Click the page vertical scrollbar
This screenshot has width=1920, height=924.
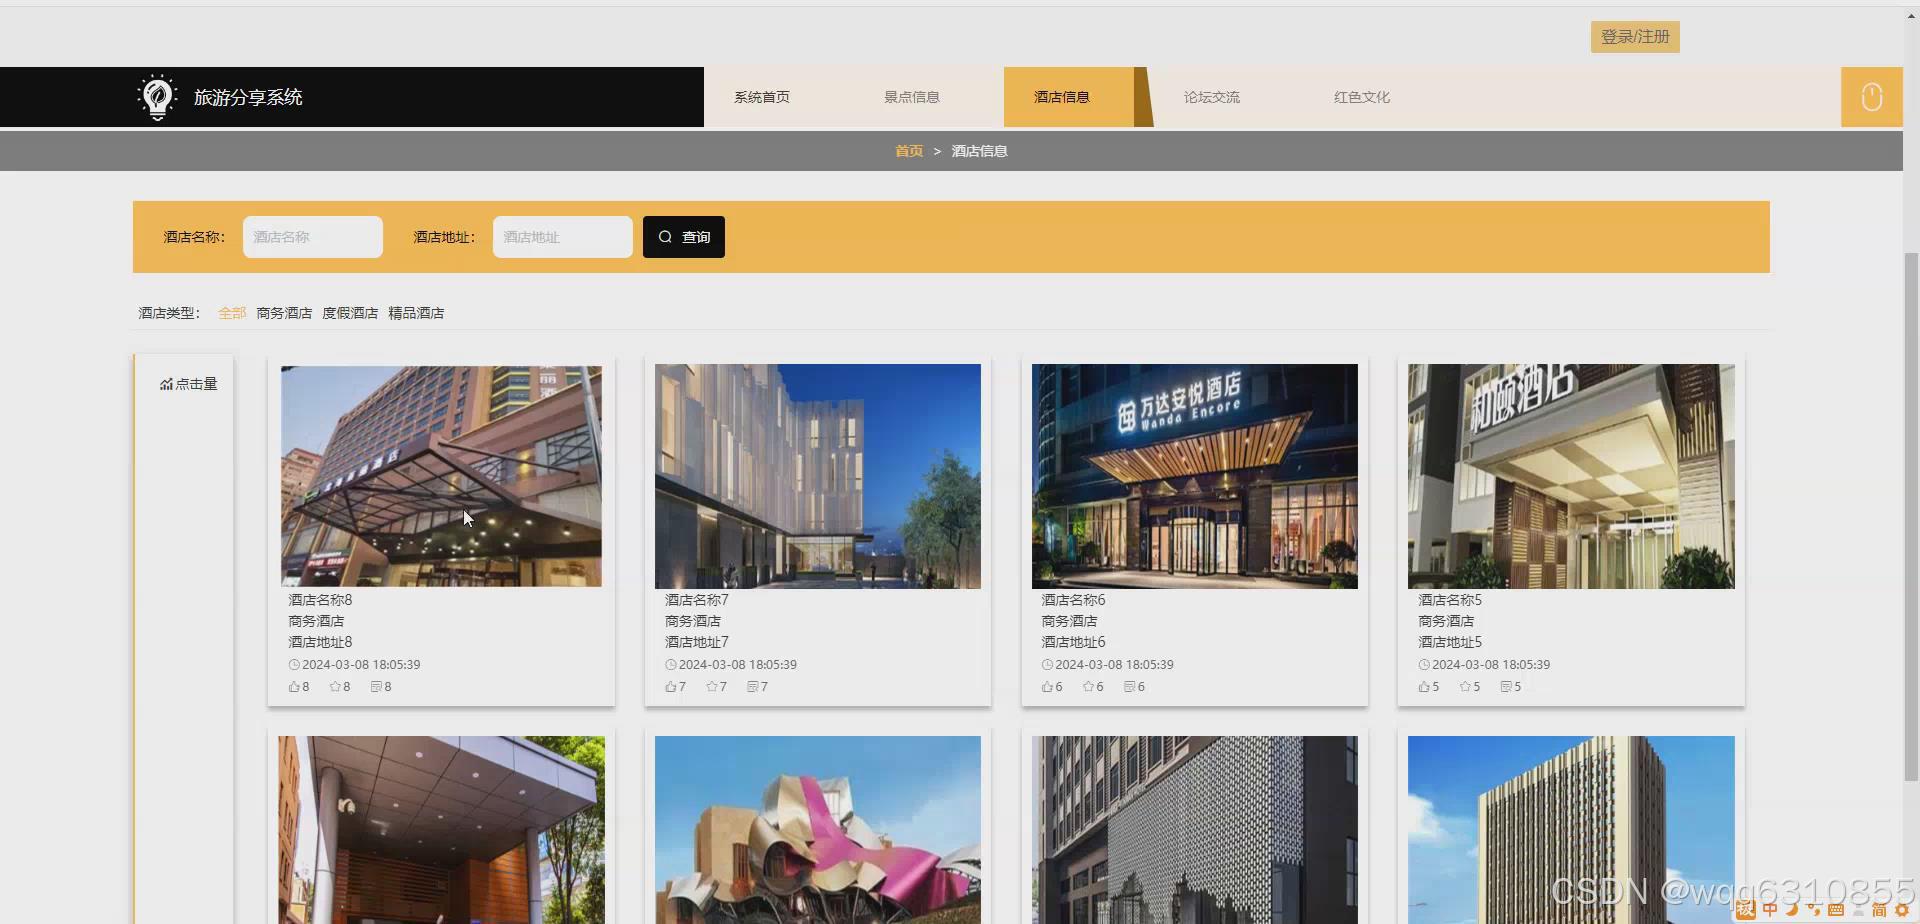[x=1911, y=515]
